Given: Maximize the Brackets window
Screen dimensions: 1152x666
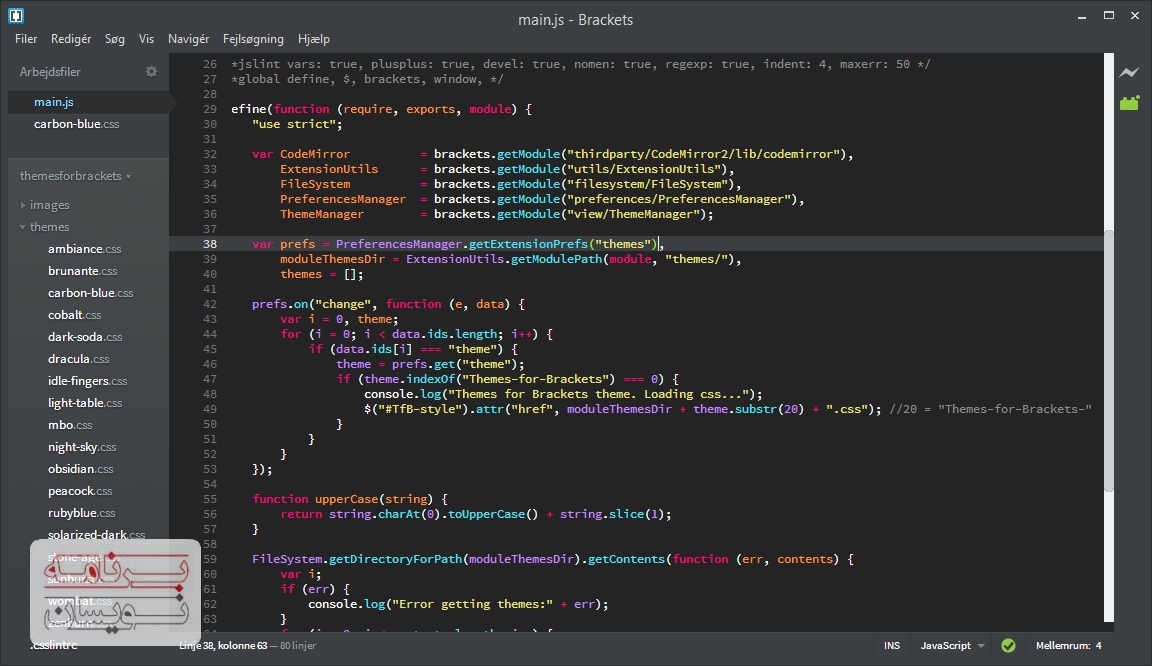Looking at the screenshot, I should point(1109,15).
